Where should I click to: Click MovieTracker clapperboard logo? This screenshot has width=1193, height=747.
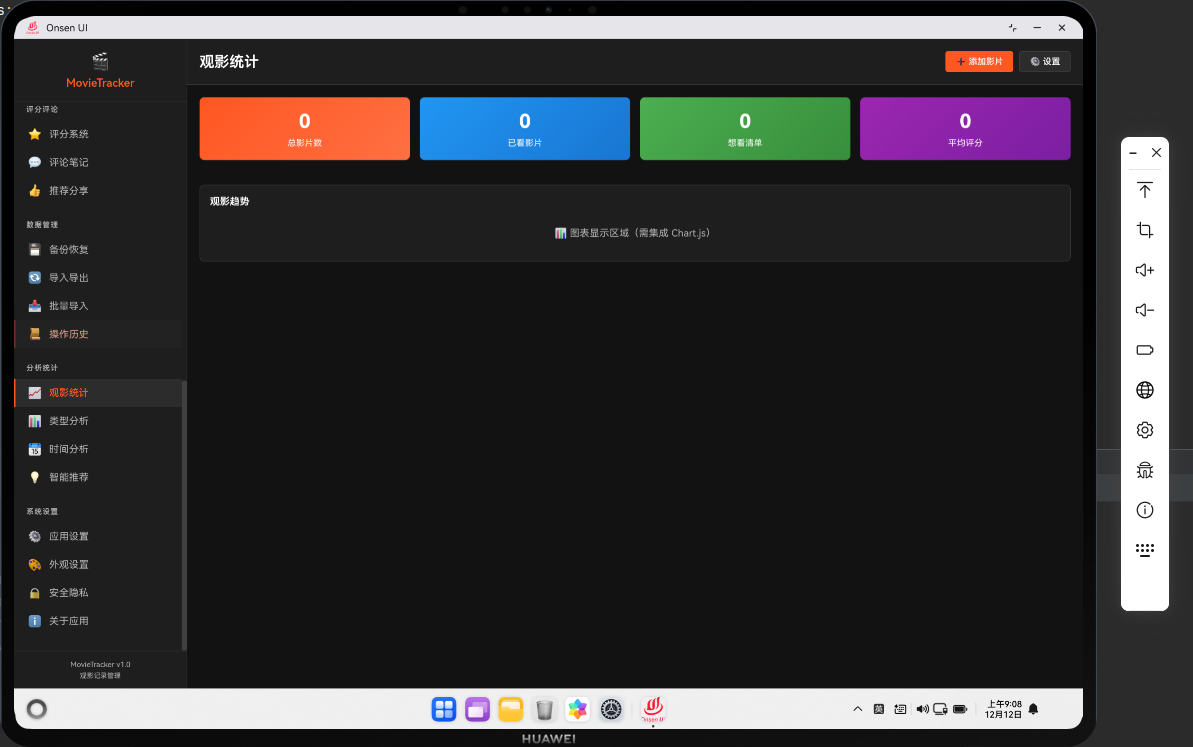pos(100,61)
